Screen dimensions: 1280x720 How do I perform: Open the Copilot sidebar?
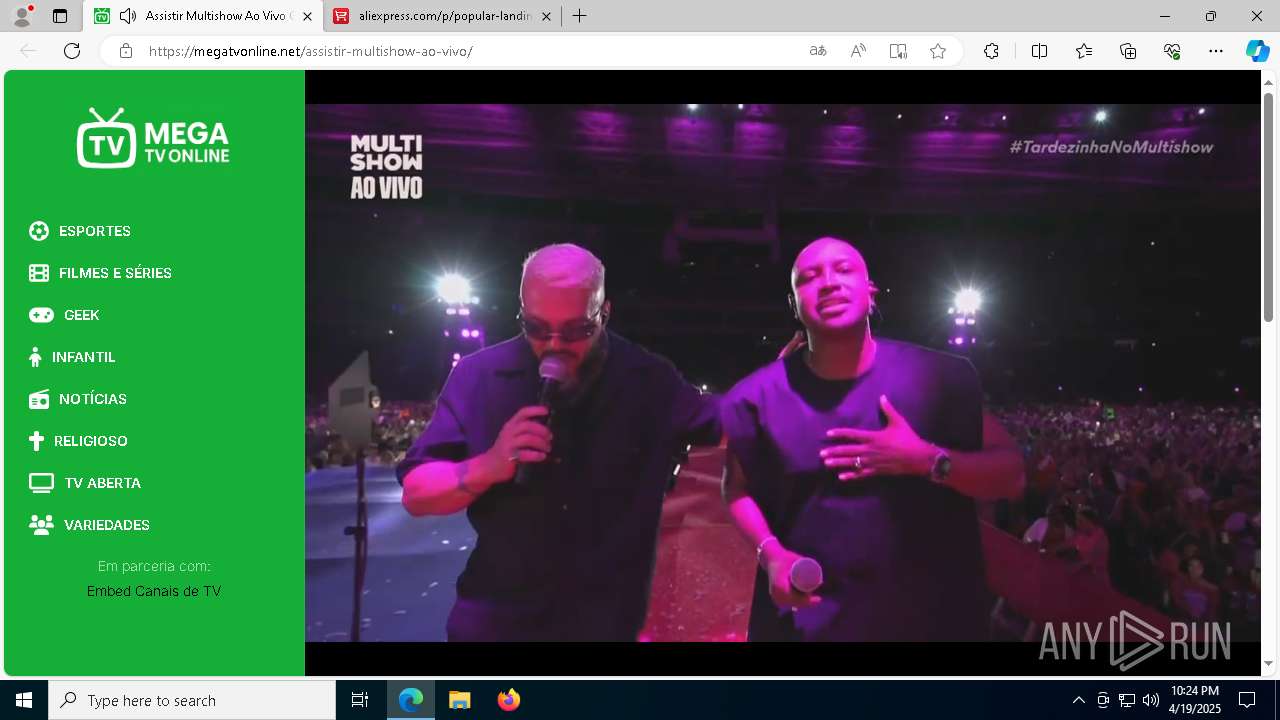[x=1257, y=51]
